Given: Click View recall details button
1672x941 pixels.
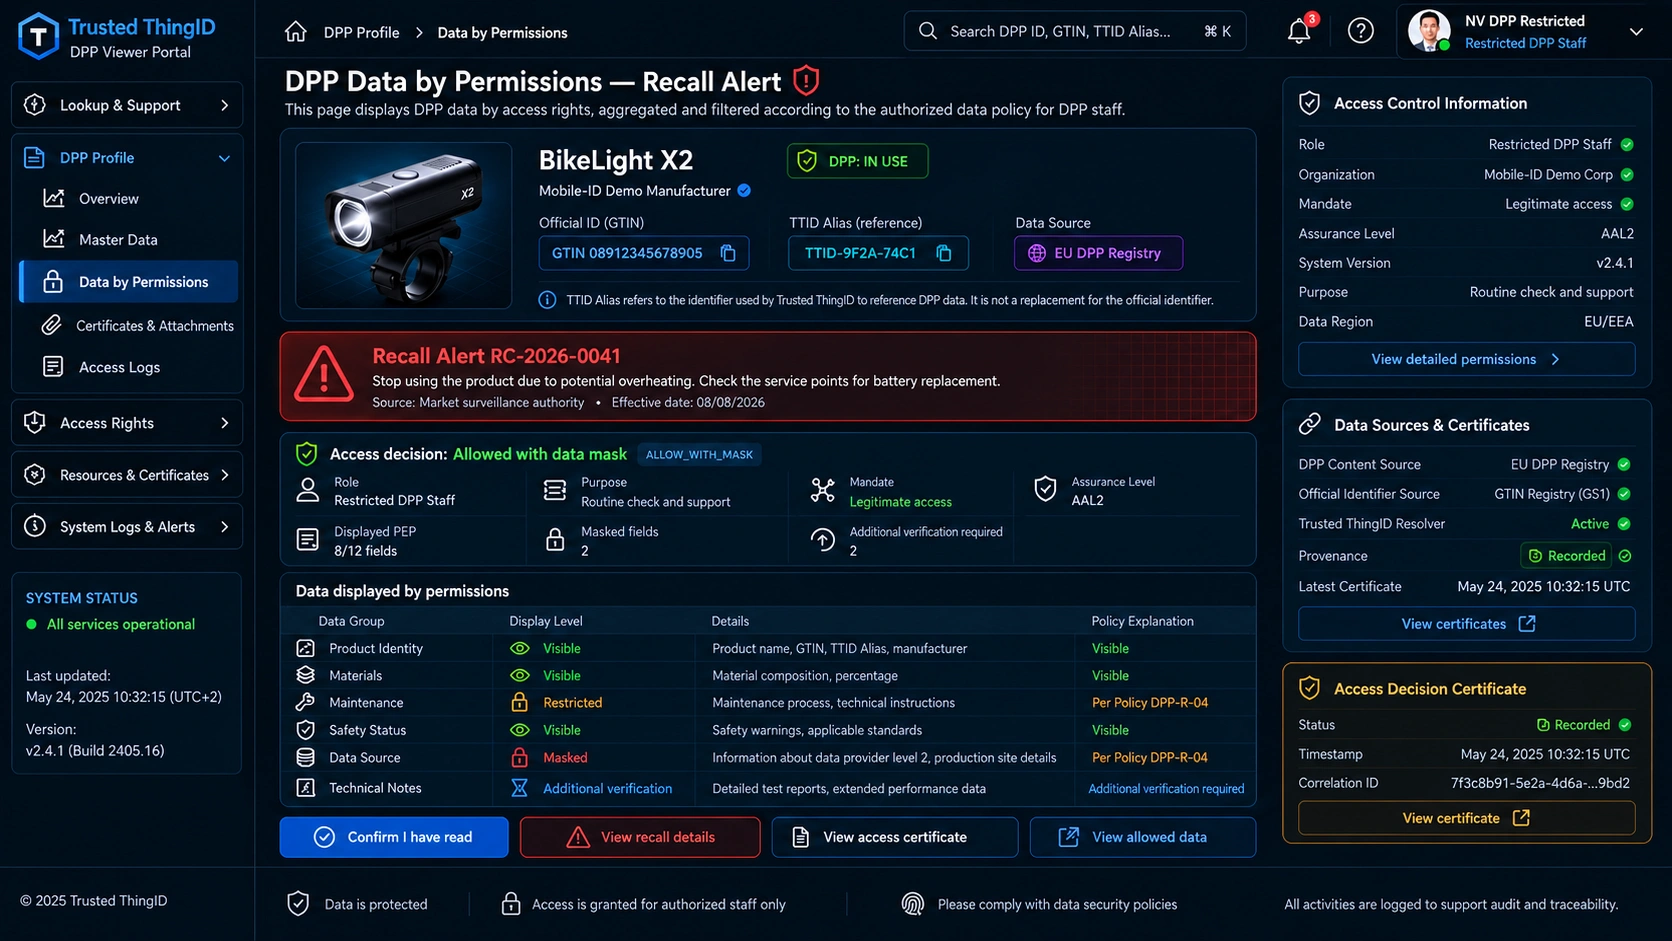Looking at the screenshot, I should pos(640,837).
